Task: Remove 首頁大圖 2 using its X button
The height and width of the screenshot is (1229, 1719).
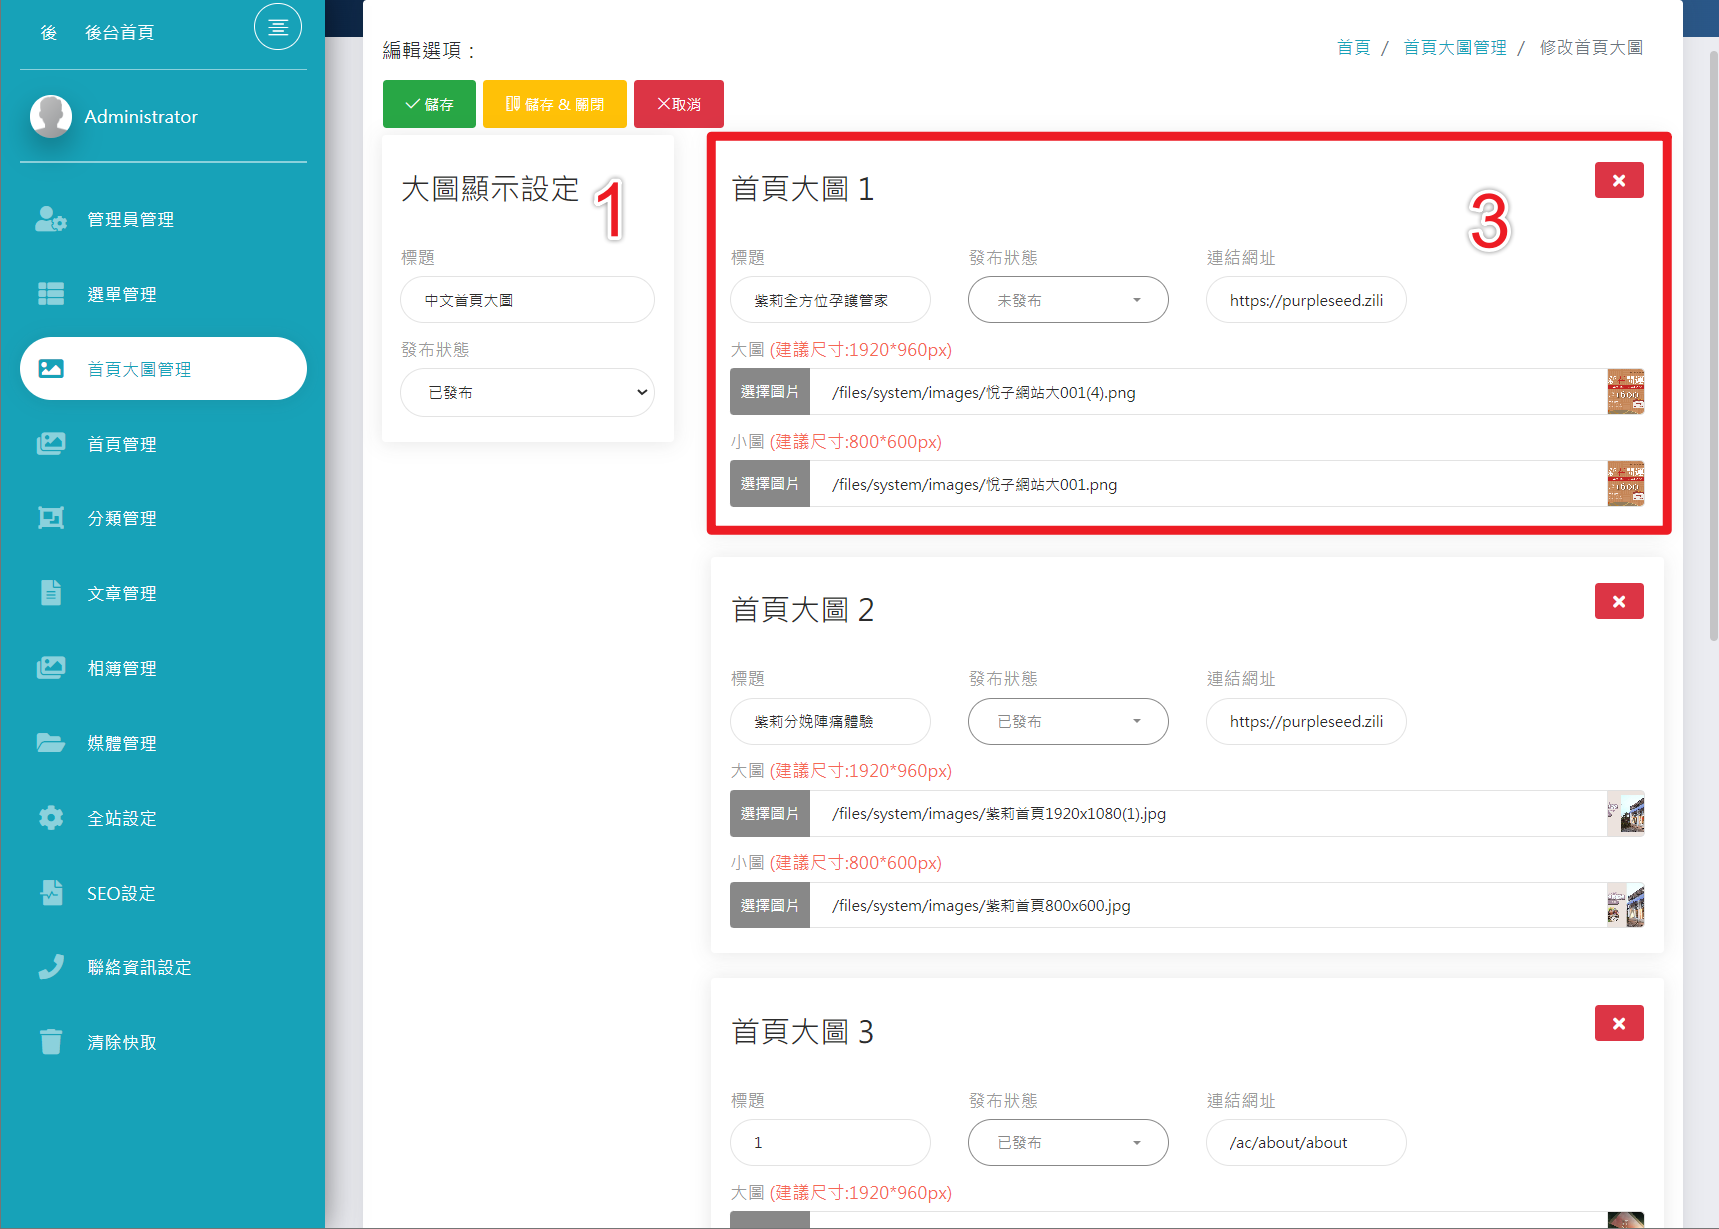Action: pos(1618,602)
